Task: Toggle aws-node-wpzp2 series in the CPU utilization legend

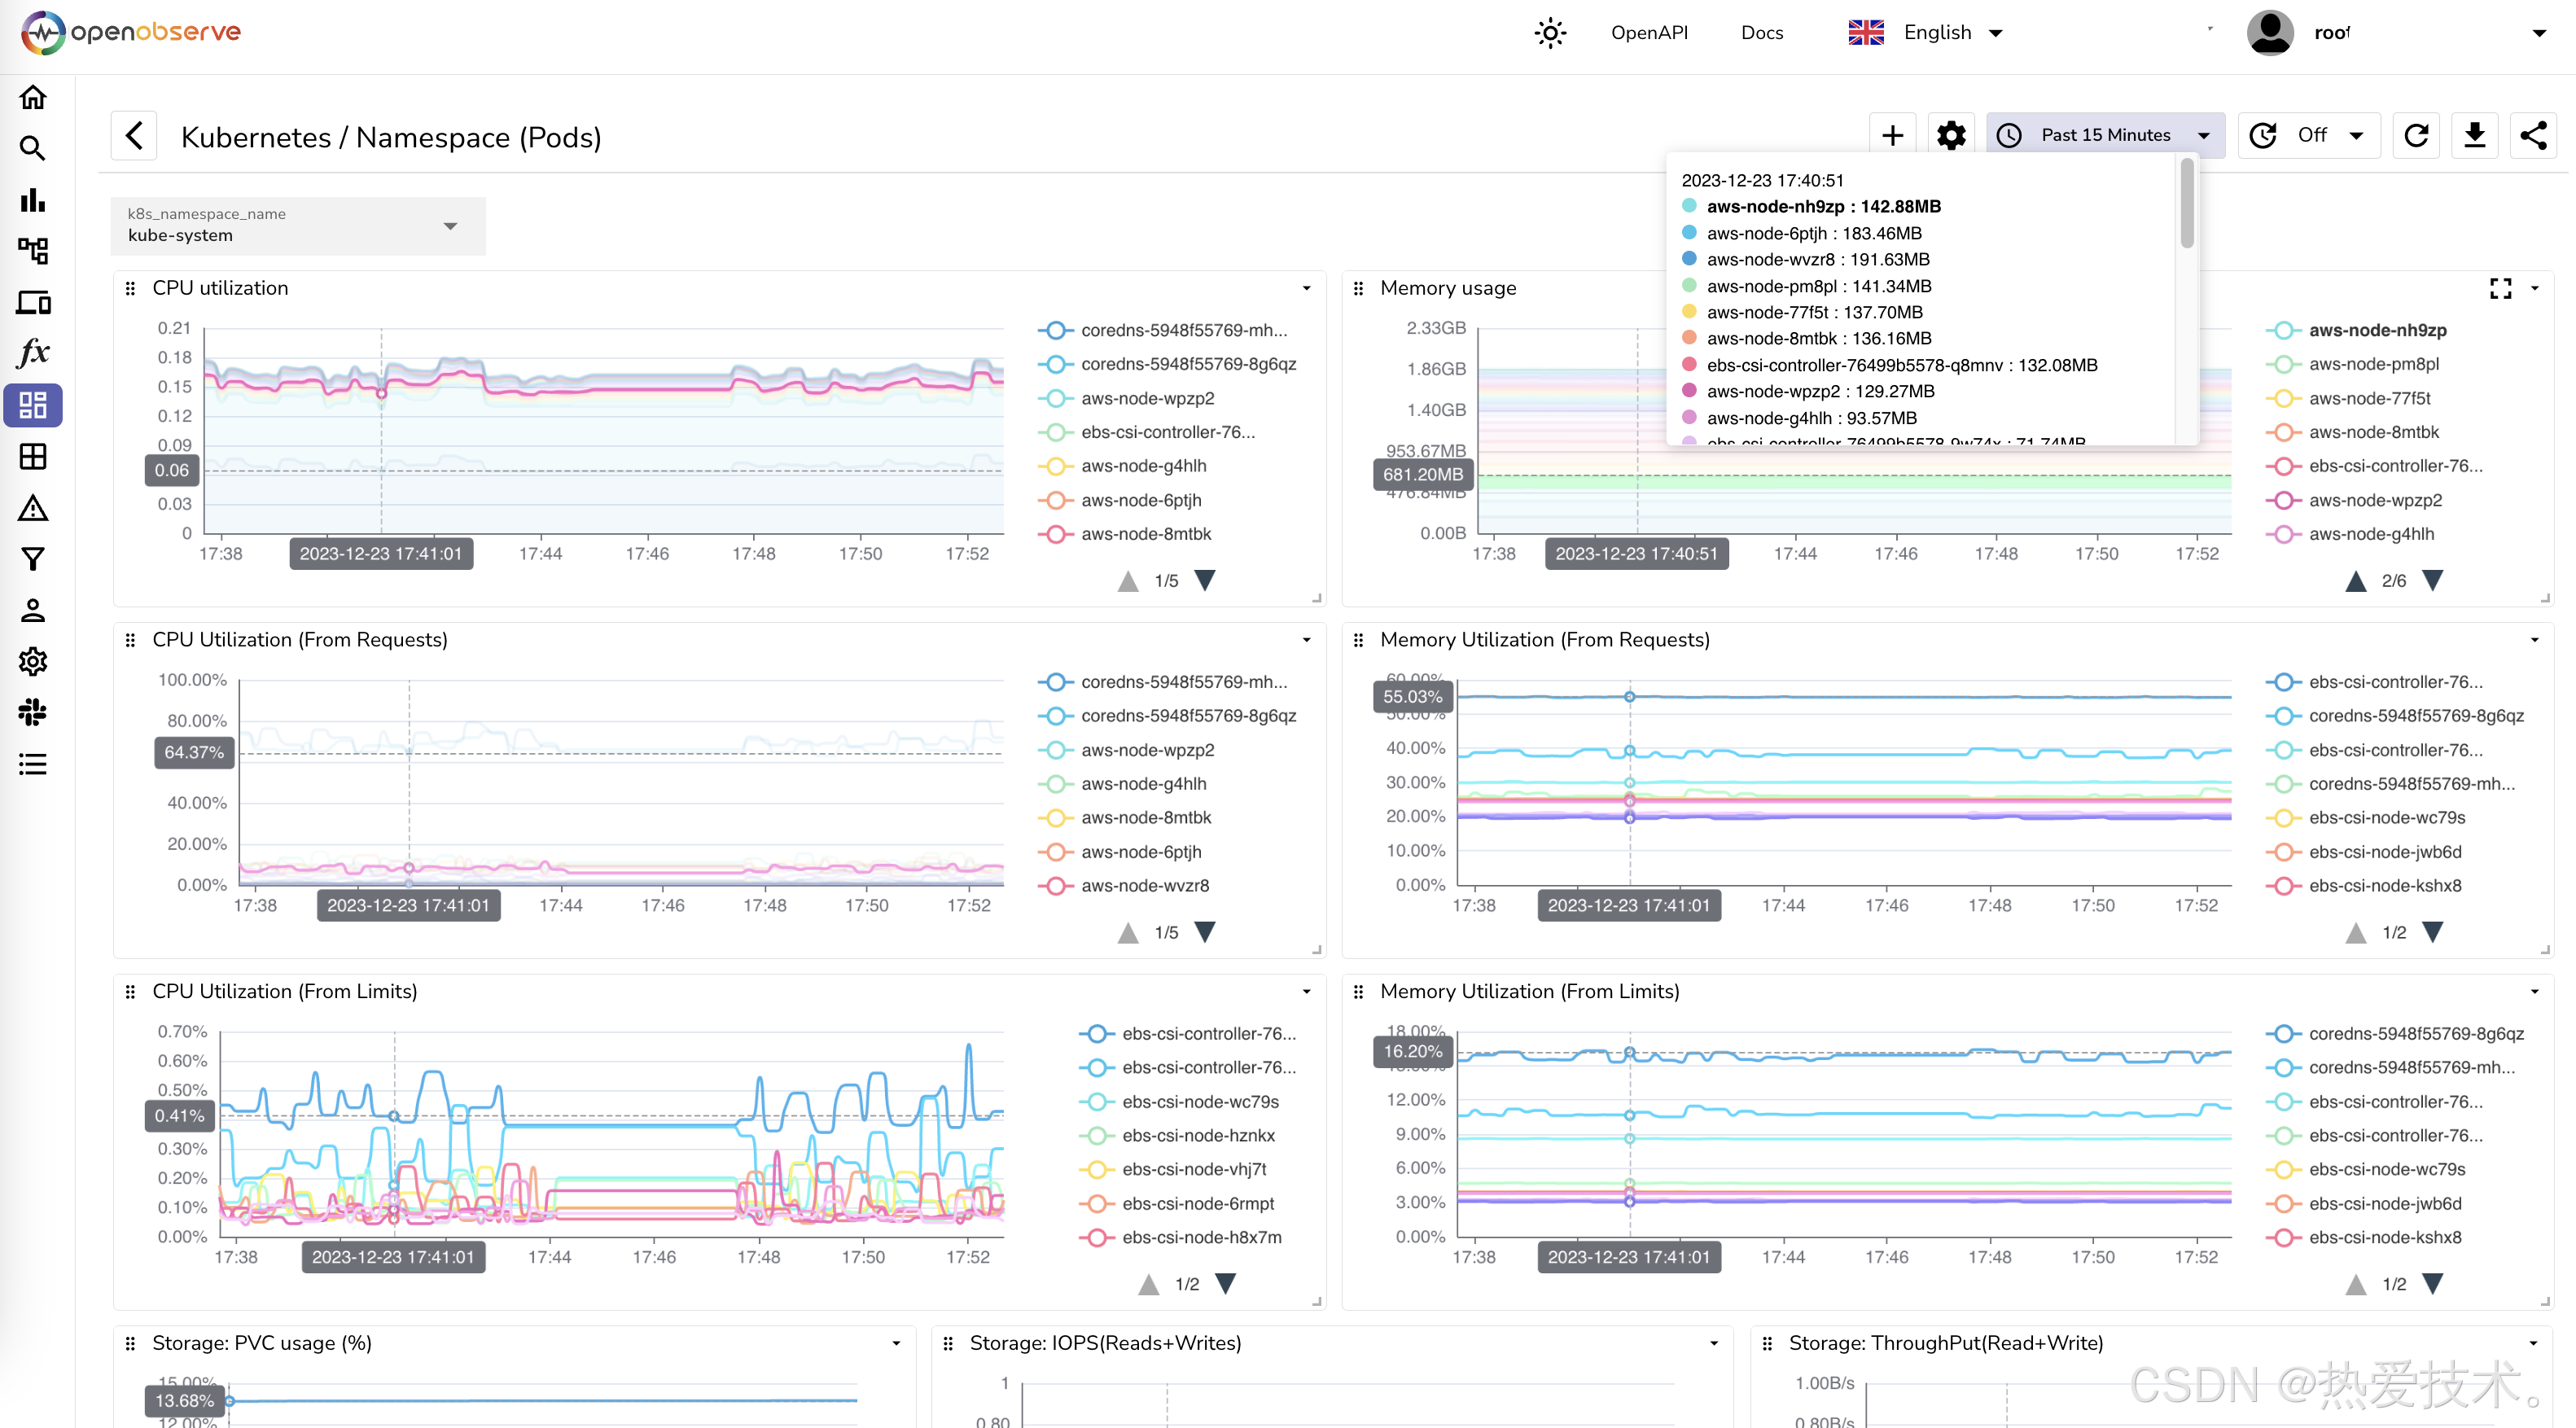Action: point(1147,398)
